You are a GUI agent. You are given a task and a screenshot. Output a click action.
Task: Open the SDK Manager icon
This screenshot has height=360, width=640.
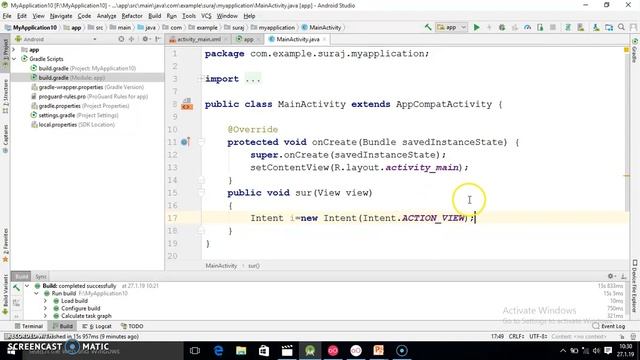(x=596, y=27)
